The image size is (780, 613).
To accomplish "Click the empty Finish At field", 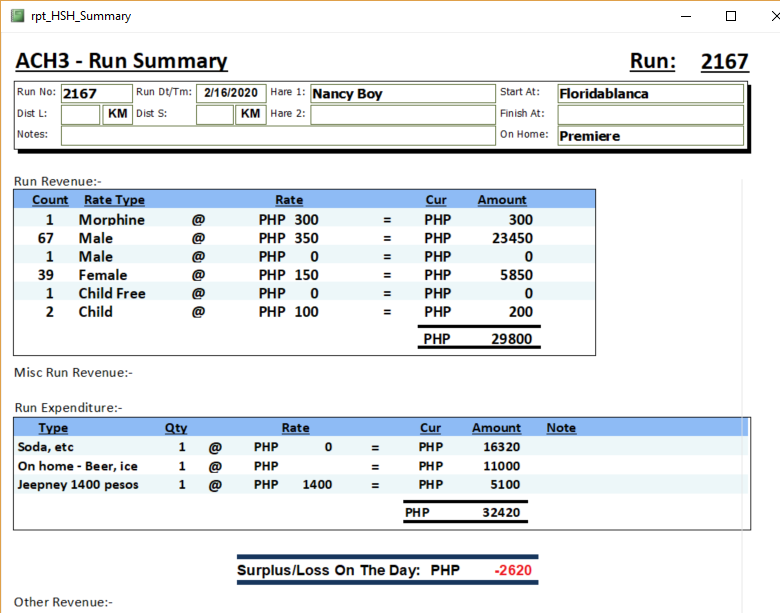I will (650, 115).
